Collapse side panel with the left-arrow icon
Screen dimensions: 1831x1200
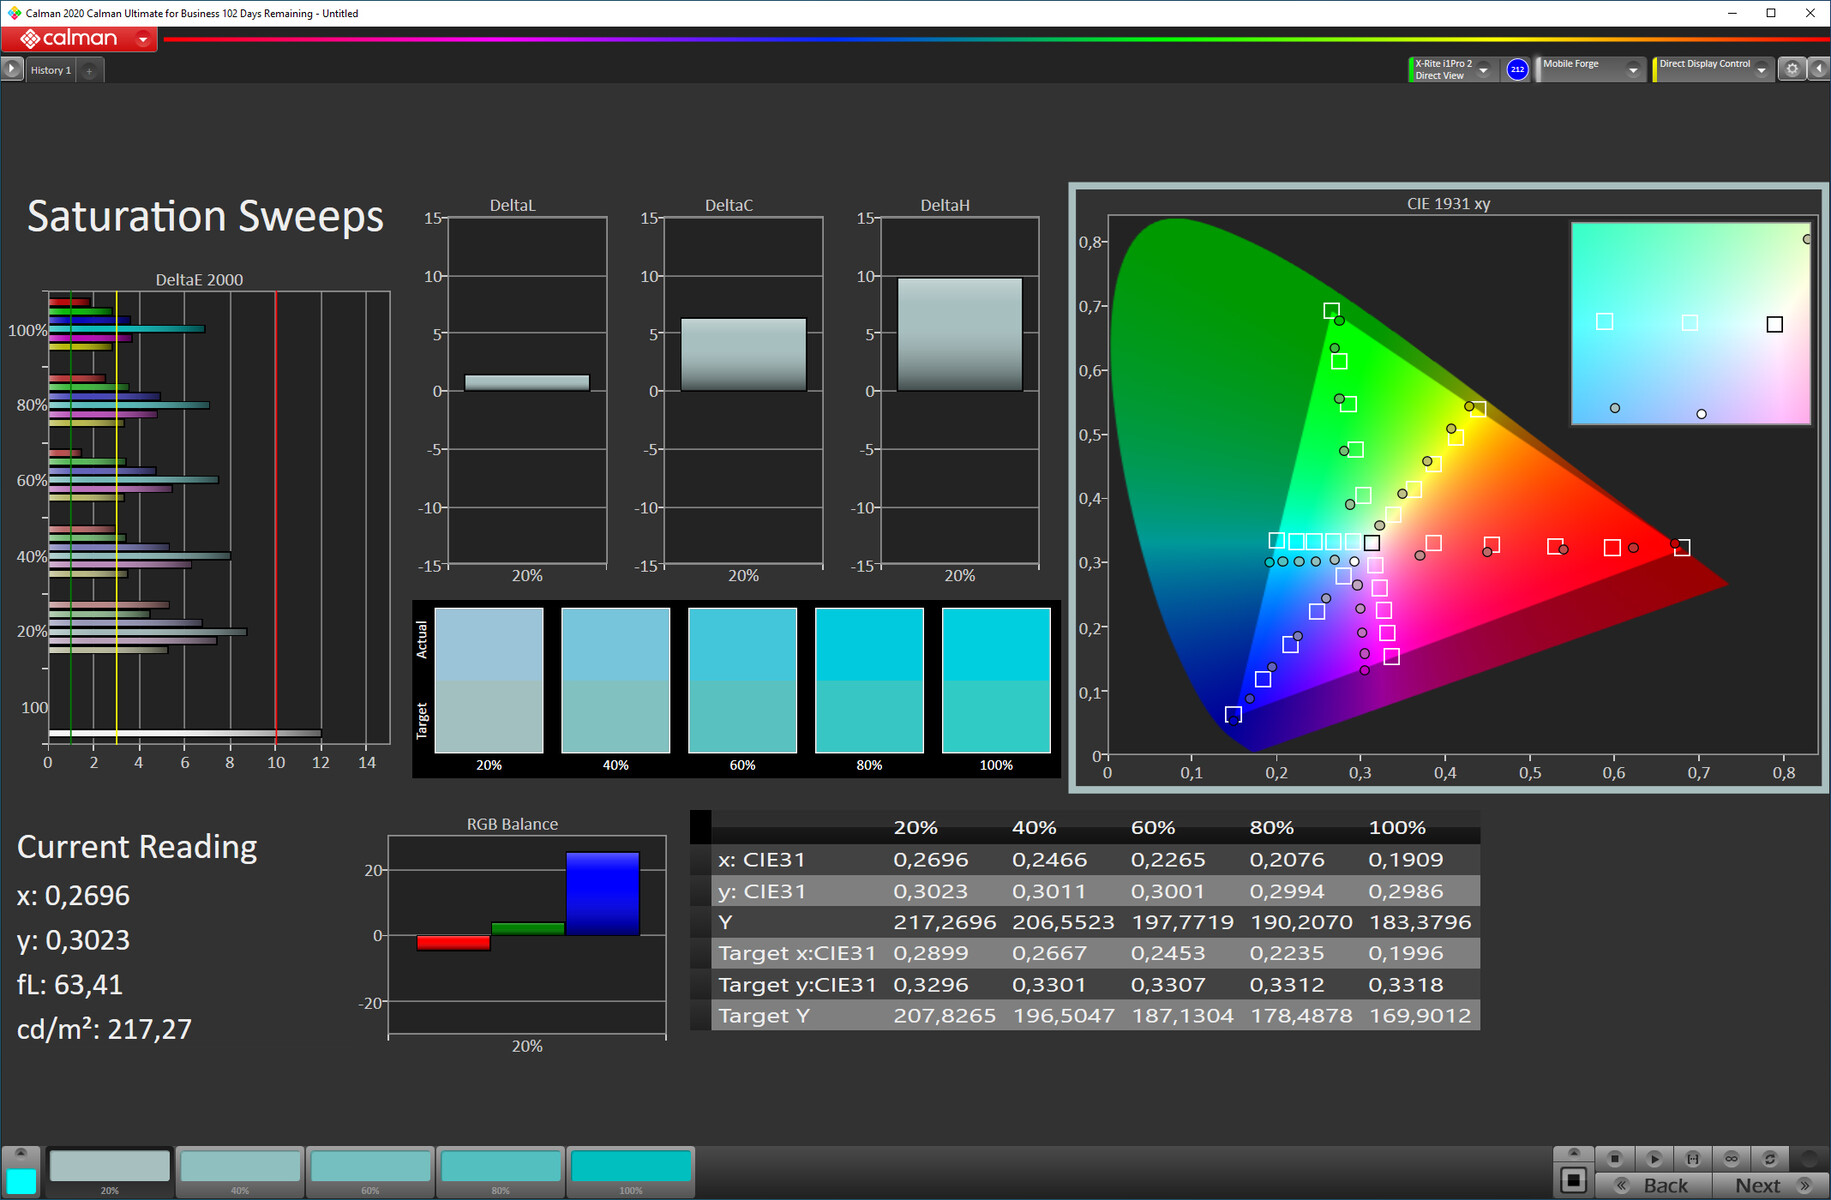tap(1819, 69)
